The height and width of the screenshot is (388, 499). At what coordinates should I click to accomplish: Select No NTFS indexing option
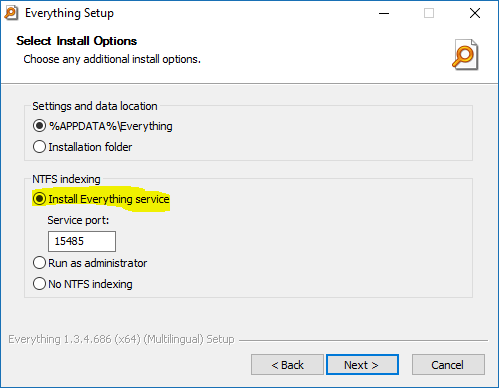(x=83, y=284)
